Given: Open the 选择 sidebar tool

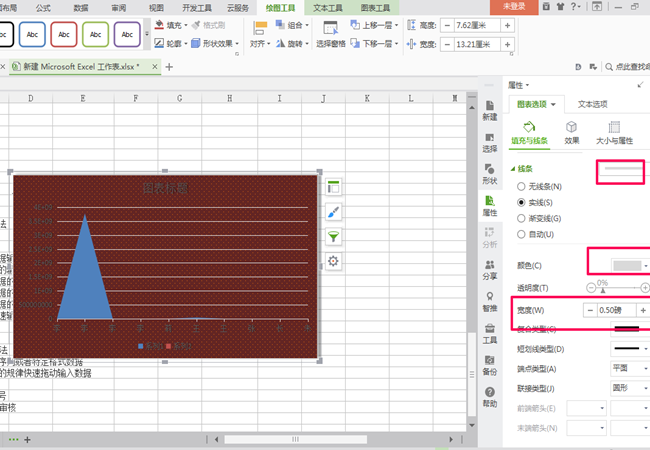Looking at the screenshot, I should (490, 143).
